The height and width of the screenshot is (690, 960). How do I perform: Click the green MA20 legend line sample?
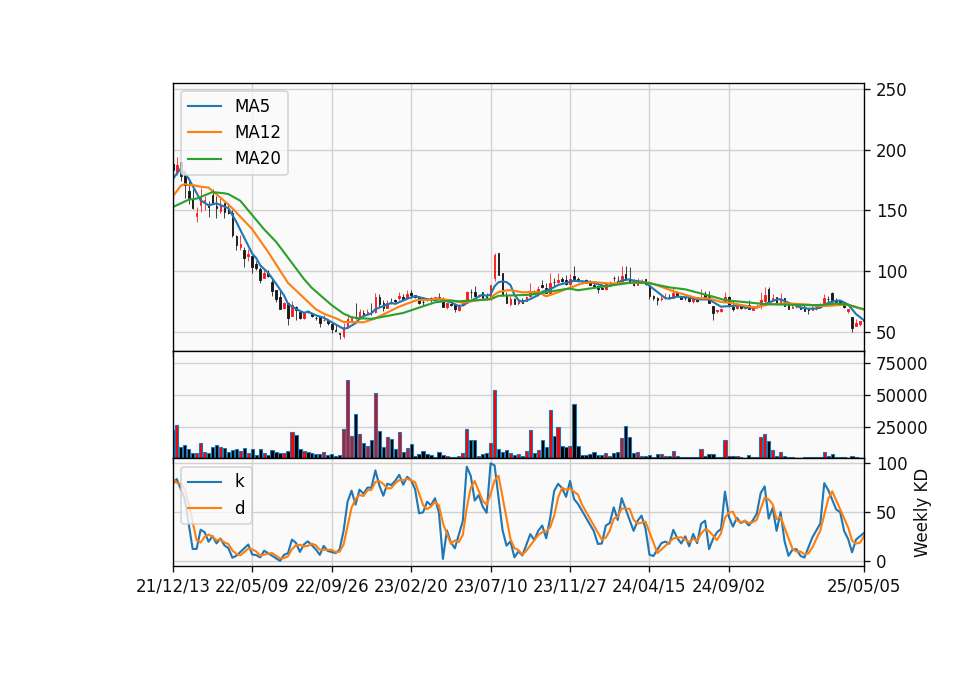point(204,158)
